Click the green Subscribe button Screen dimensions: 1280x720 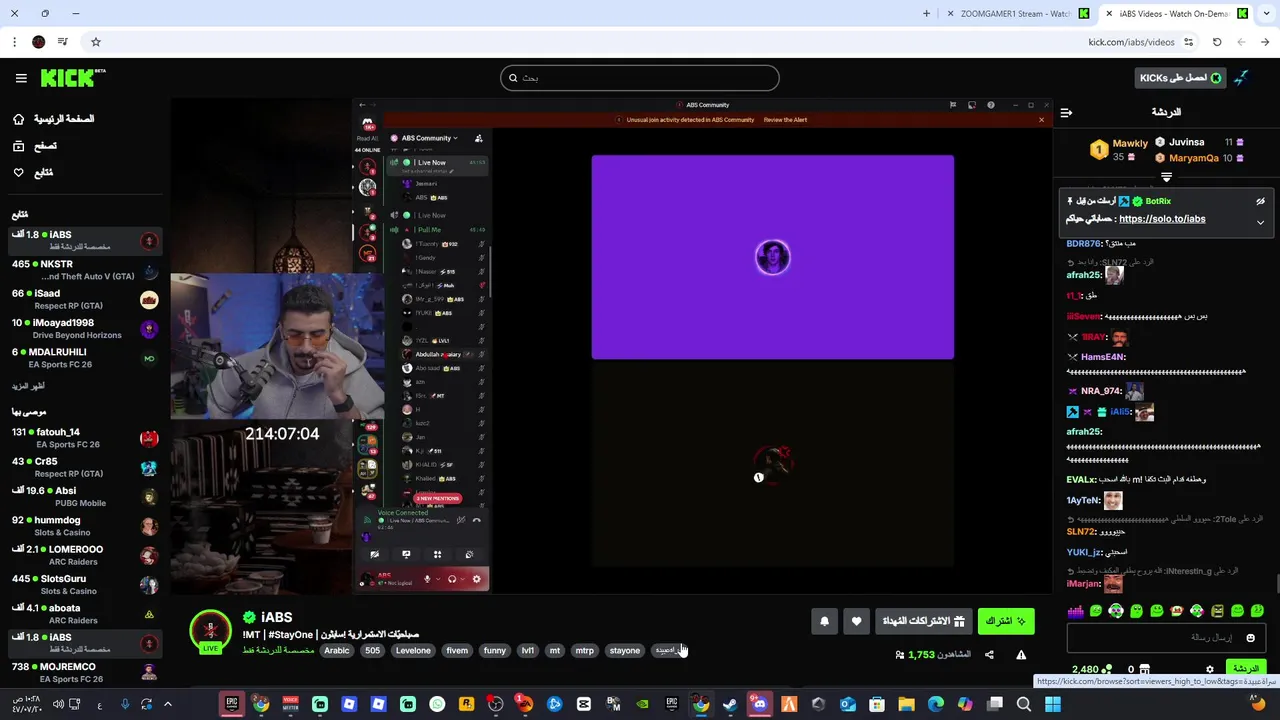pyautogui.click(x=1005, y=621)
